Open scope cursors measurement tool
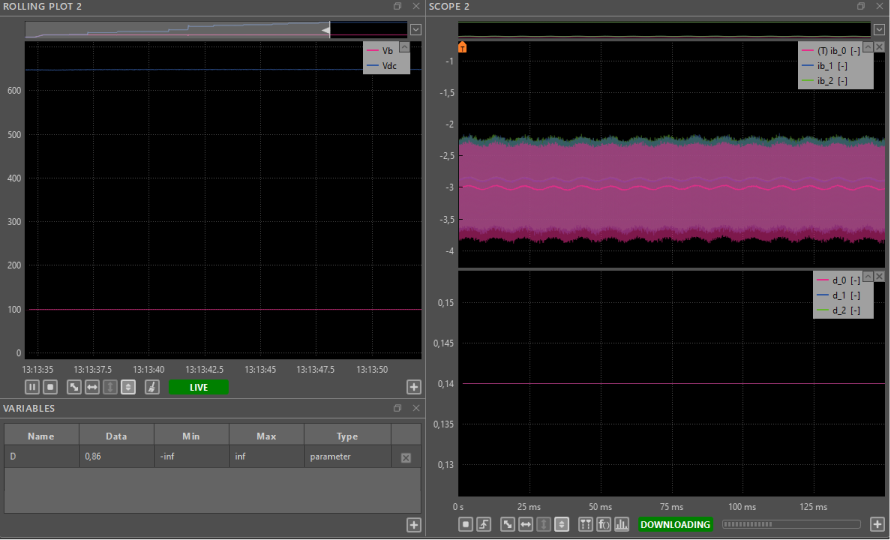Viewport: 890px width, 540px height. coord(586,524)
